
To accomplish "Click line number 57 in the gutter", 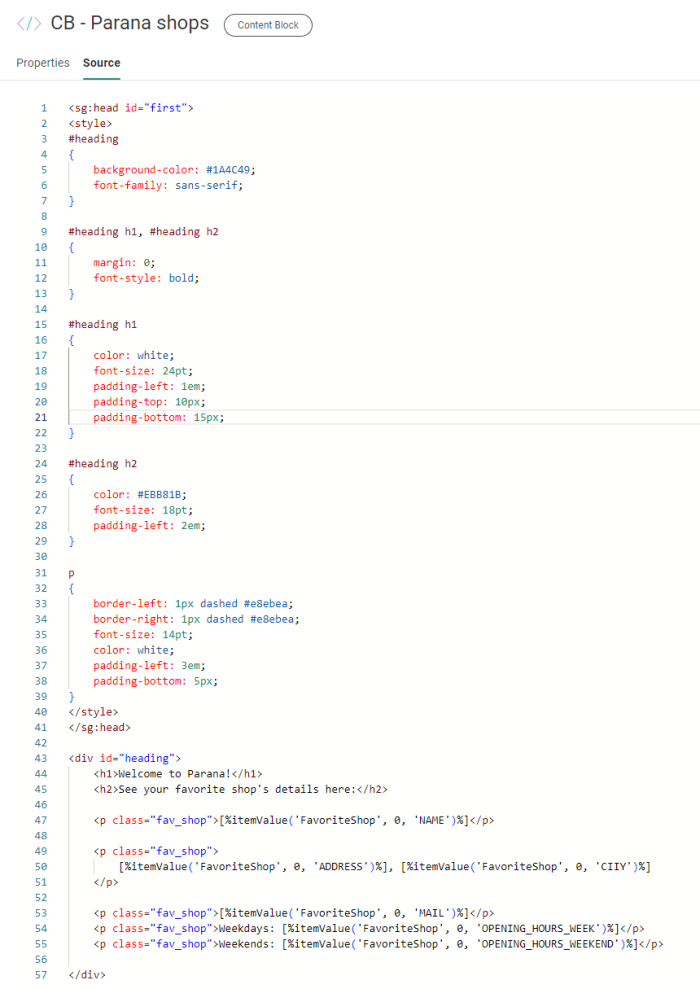I will tap(40, 975).
